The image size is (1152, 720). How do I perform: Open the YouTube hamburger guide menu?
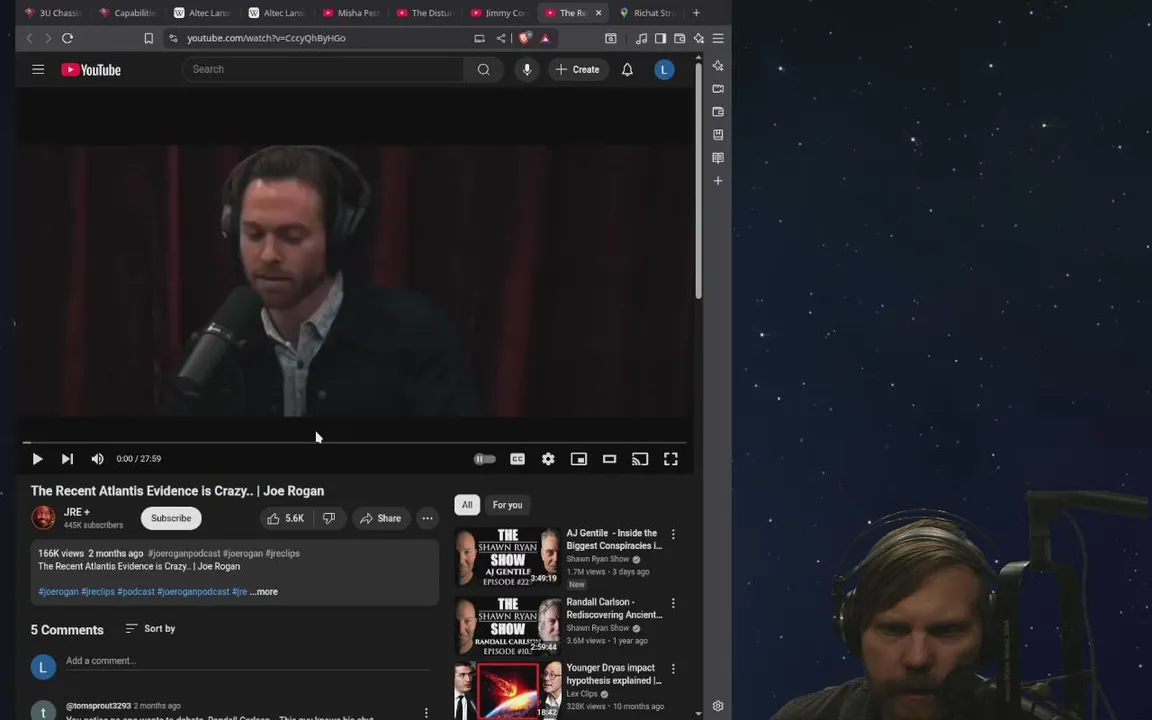(x=38, y=70)
